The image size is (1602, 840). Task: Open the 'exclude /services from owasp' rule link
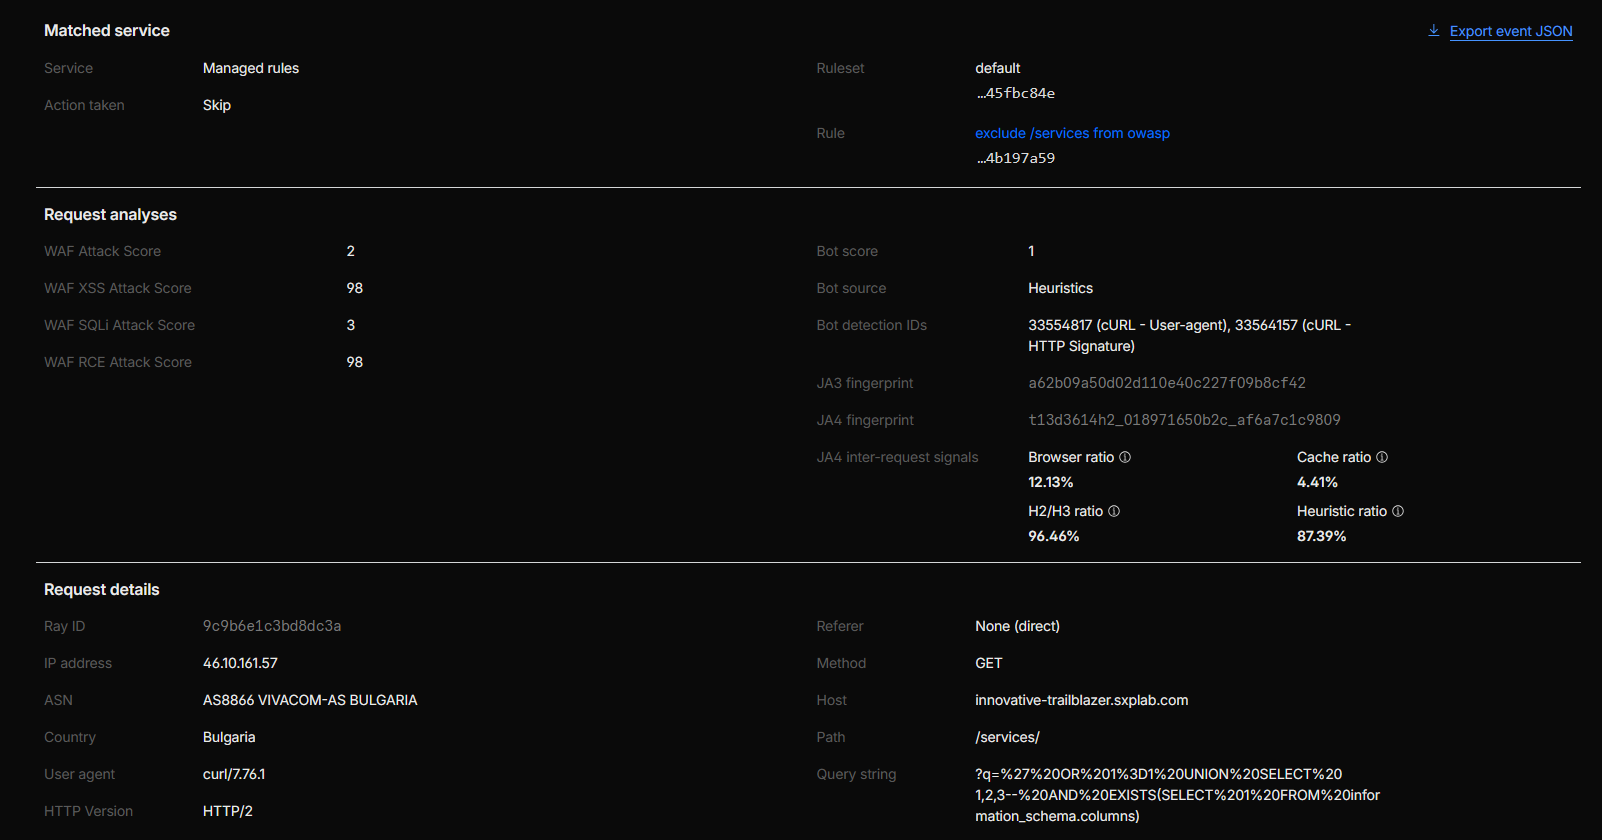[x=1072, y=133]
